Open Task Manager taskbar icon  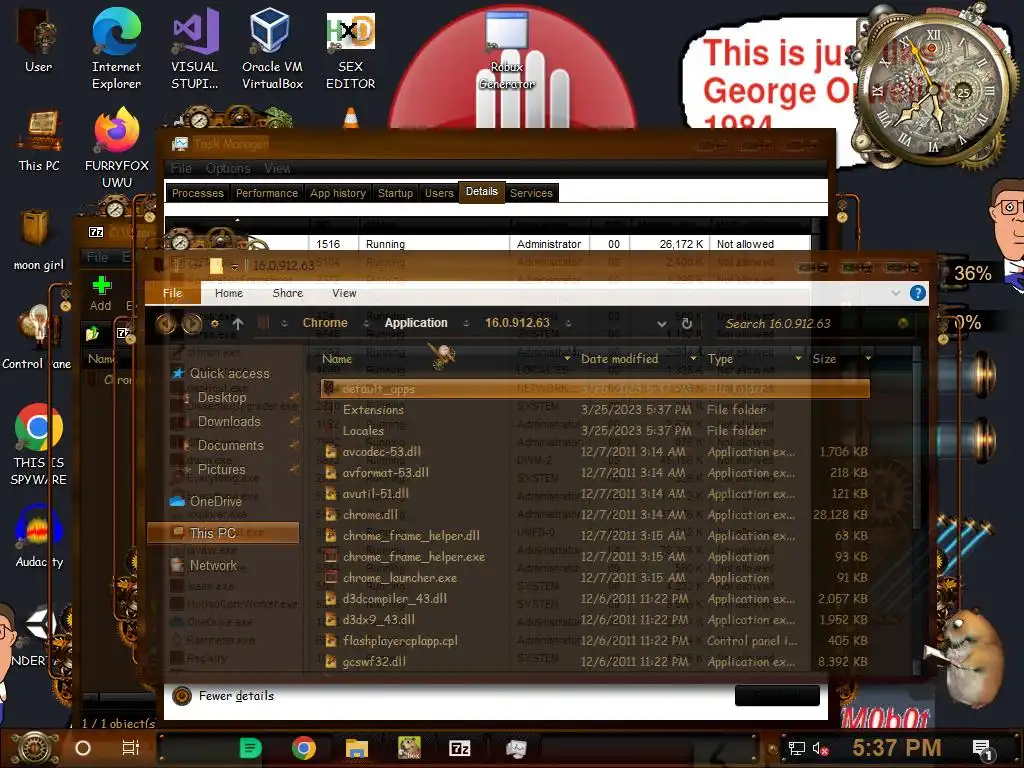(516, 748)
